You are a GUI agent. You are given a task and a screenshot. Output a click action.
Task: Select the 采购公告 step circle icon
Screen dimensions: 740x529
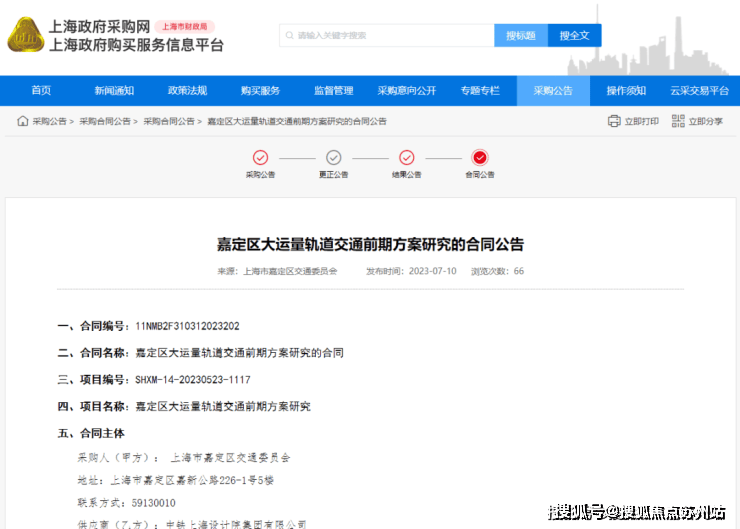pos(260,157)
